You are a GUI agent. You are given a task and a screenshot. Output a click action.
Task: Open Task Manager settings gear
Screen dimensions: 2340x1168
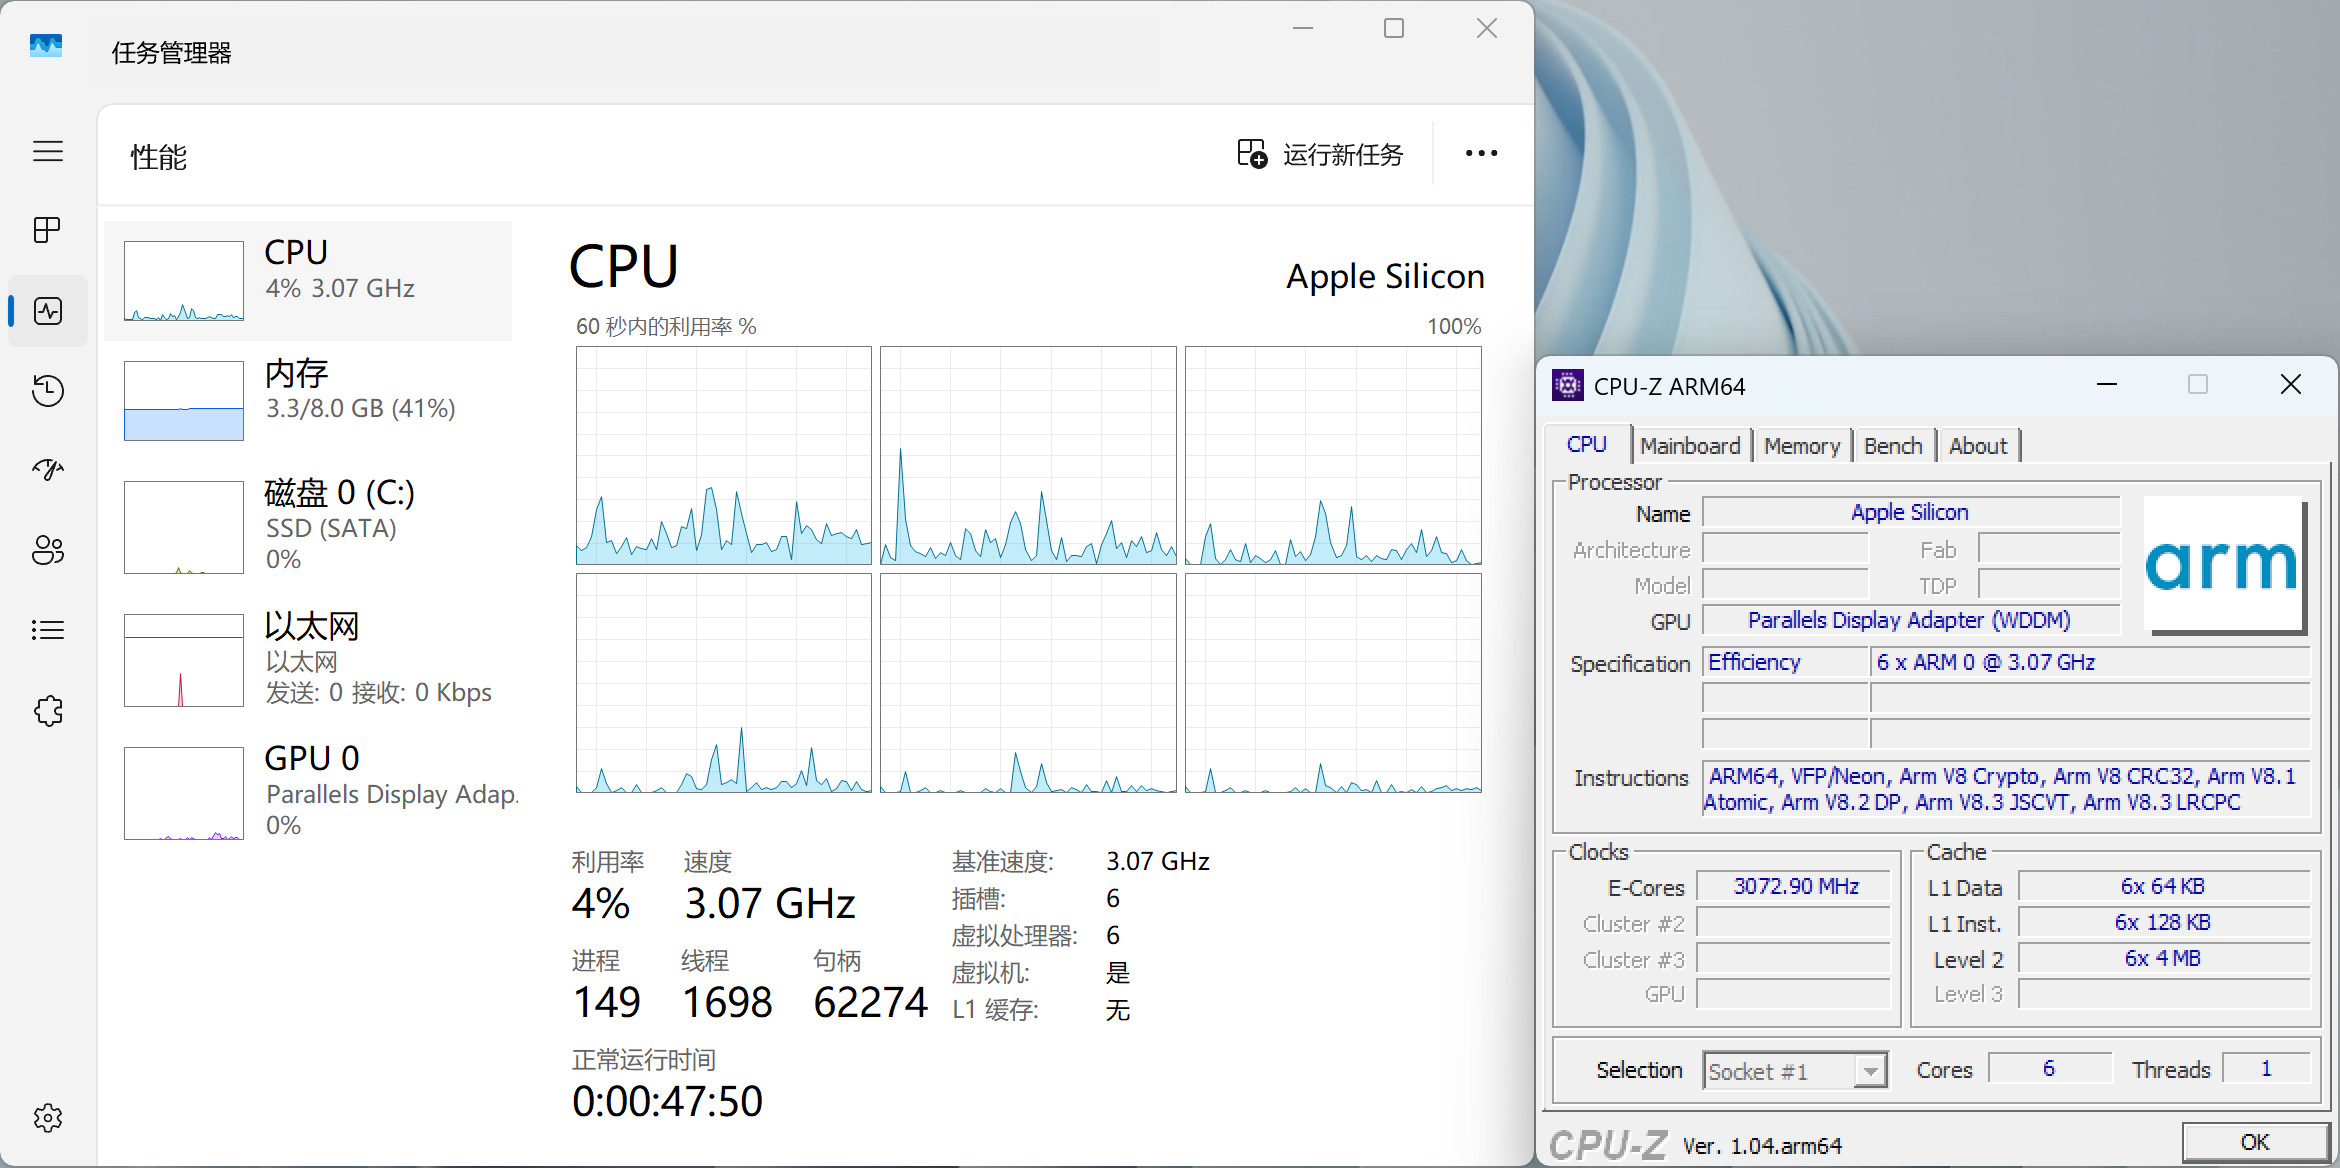click(x=48, y=1118)
